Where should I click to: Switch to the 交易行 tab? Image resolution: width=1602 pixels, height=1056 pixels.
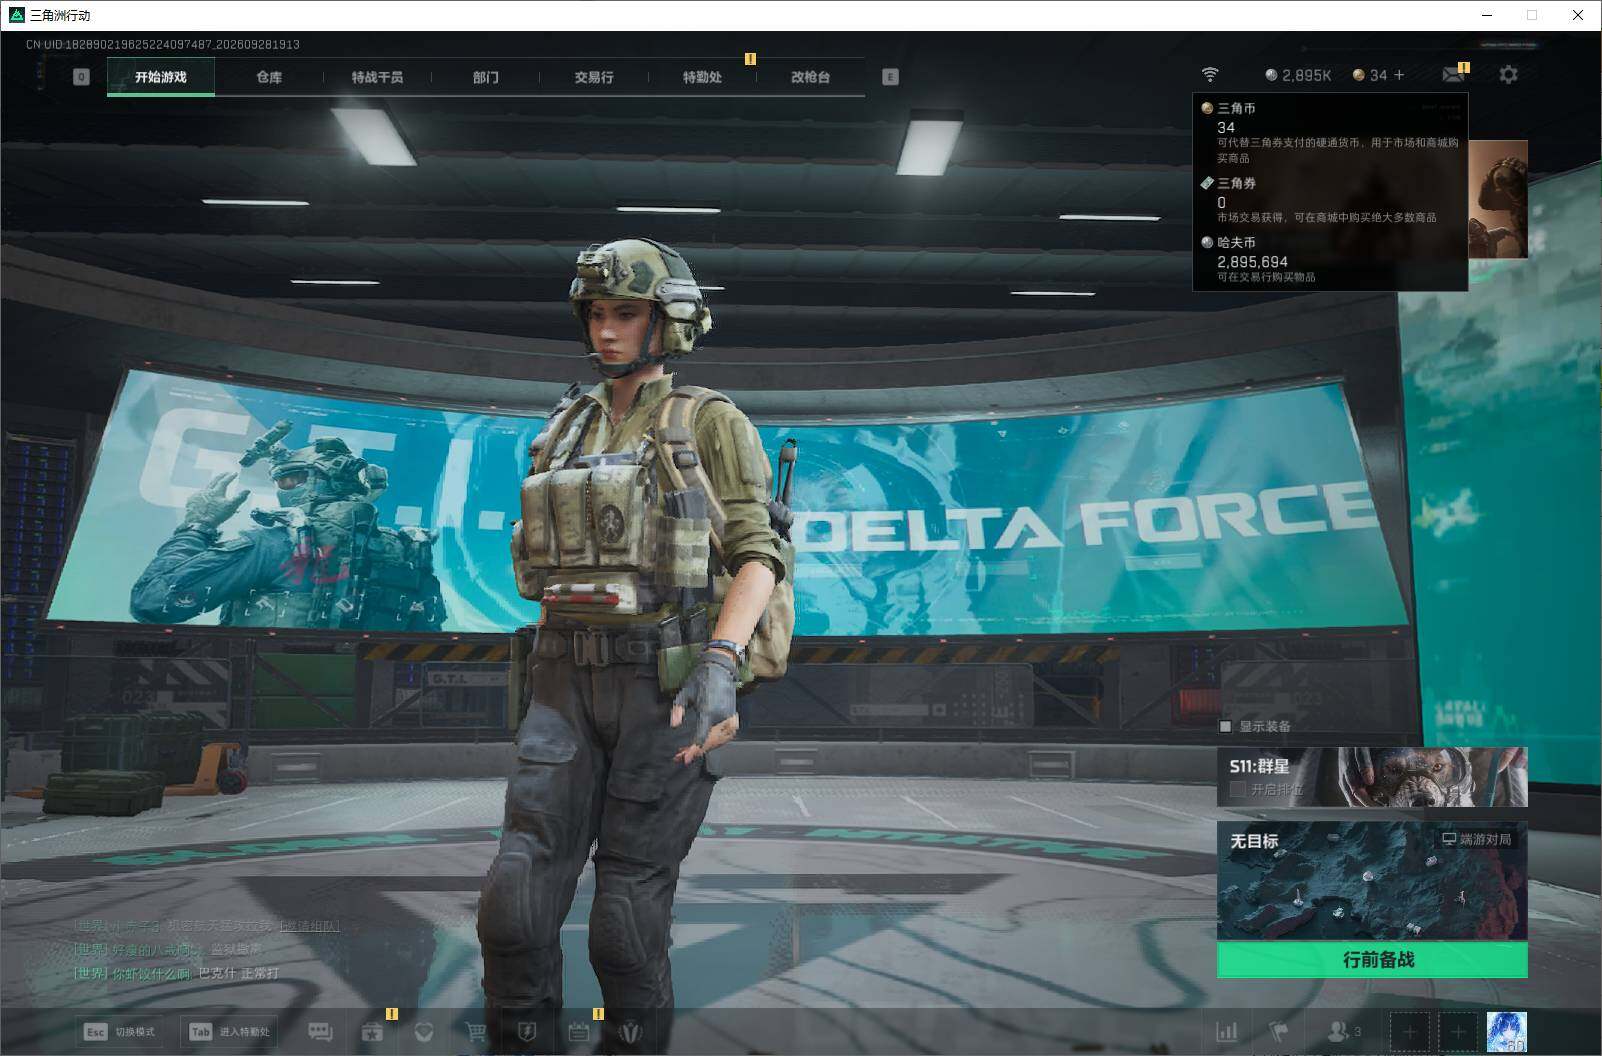pos(594,77)
